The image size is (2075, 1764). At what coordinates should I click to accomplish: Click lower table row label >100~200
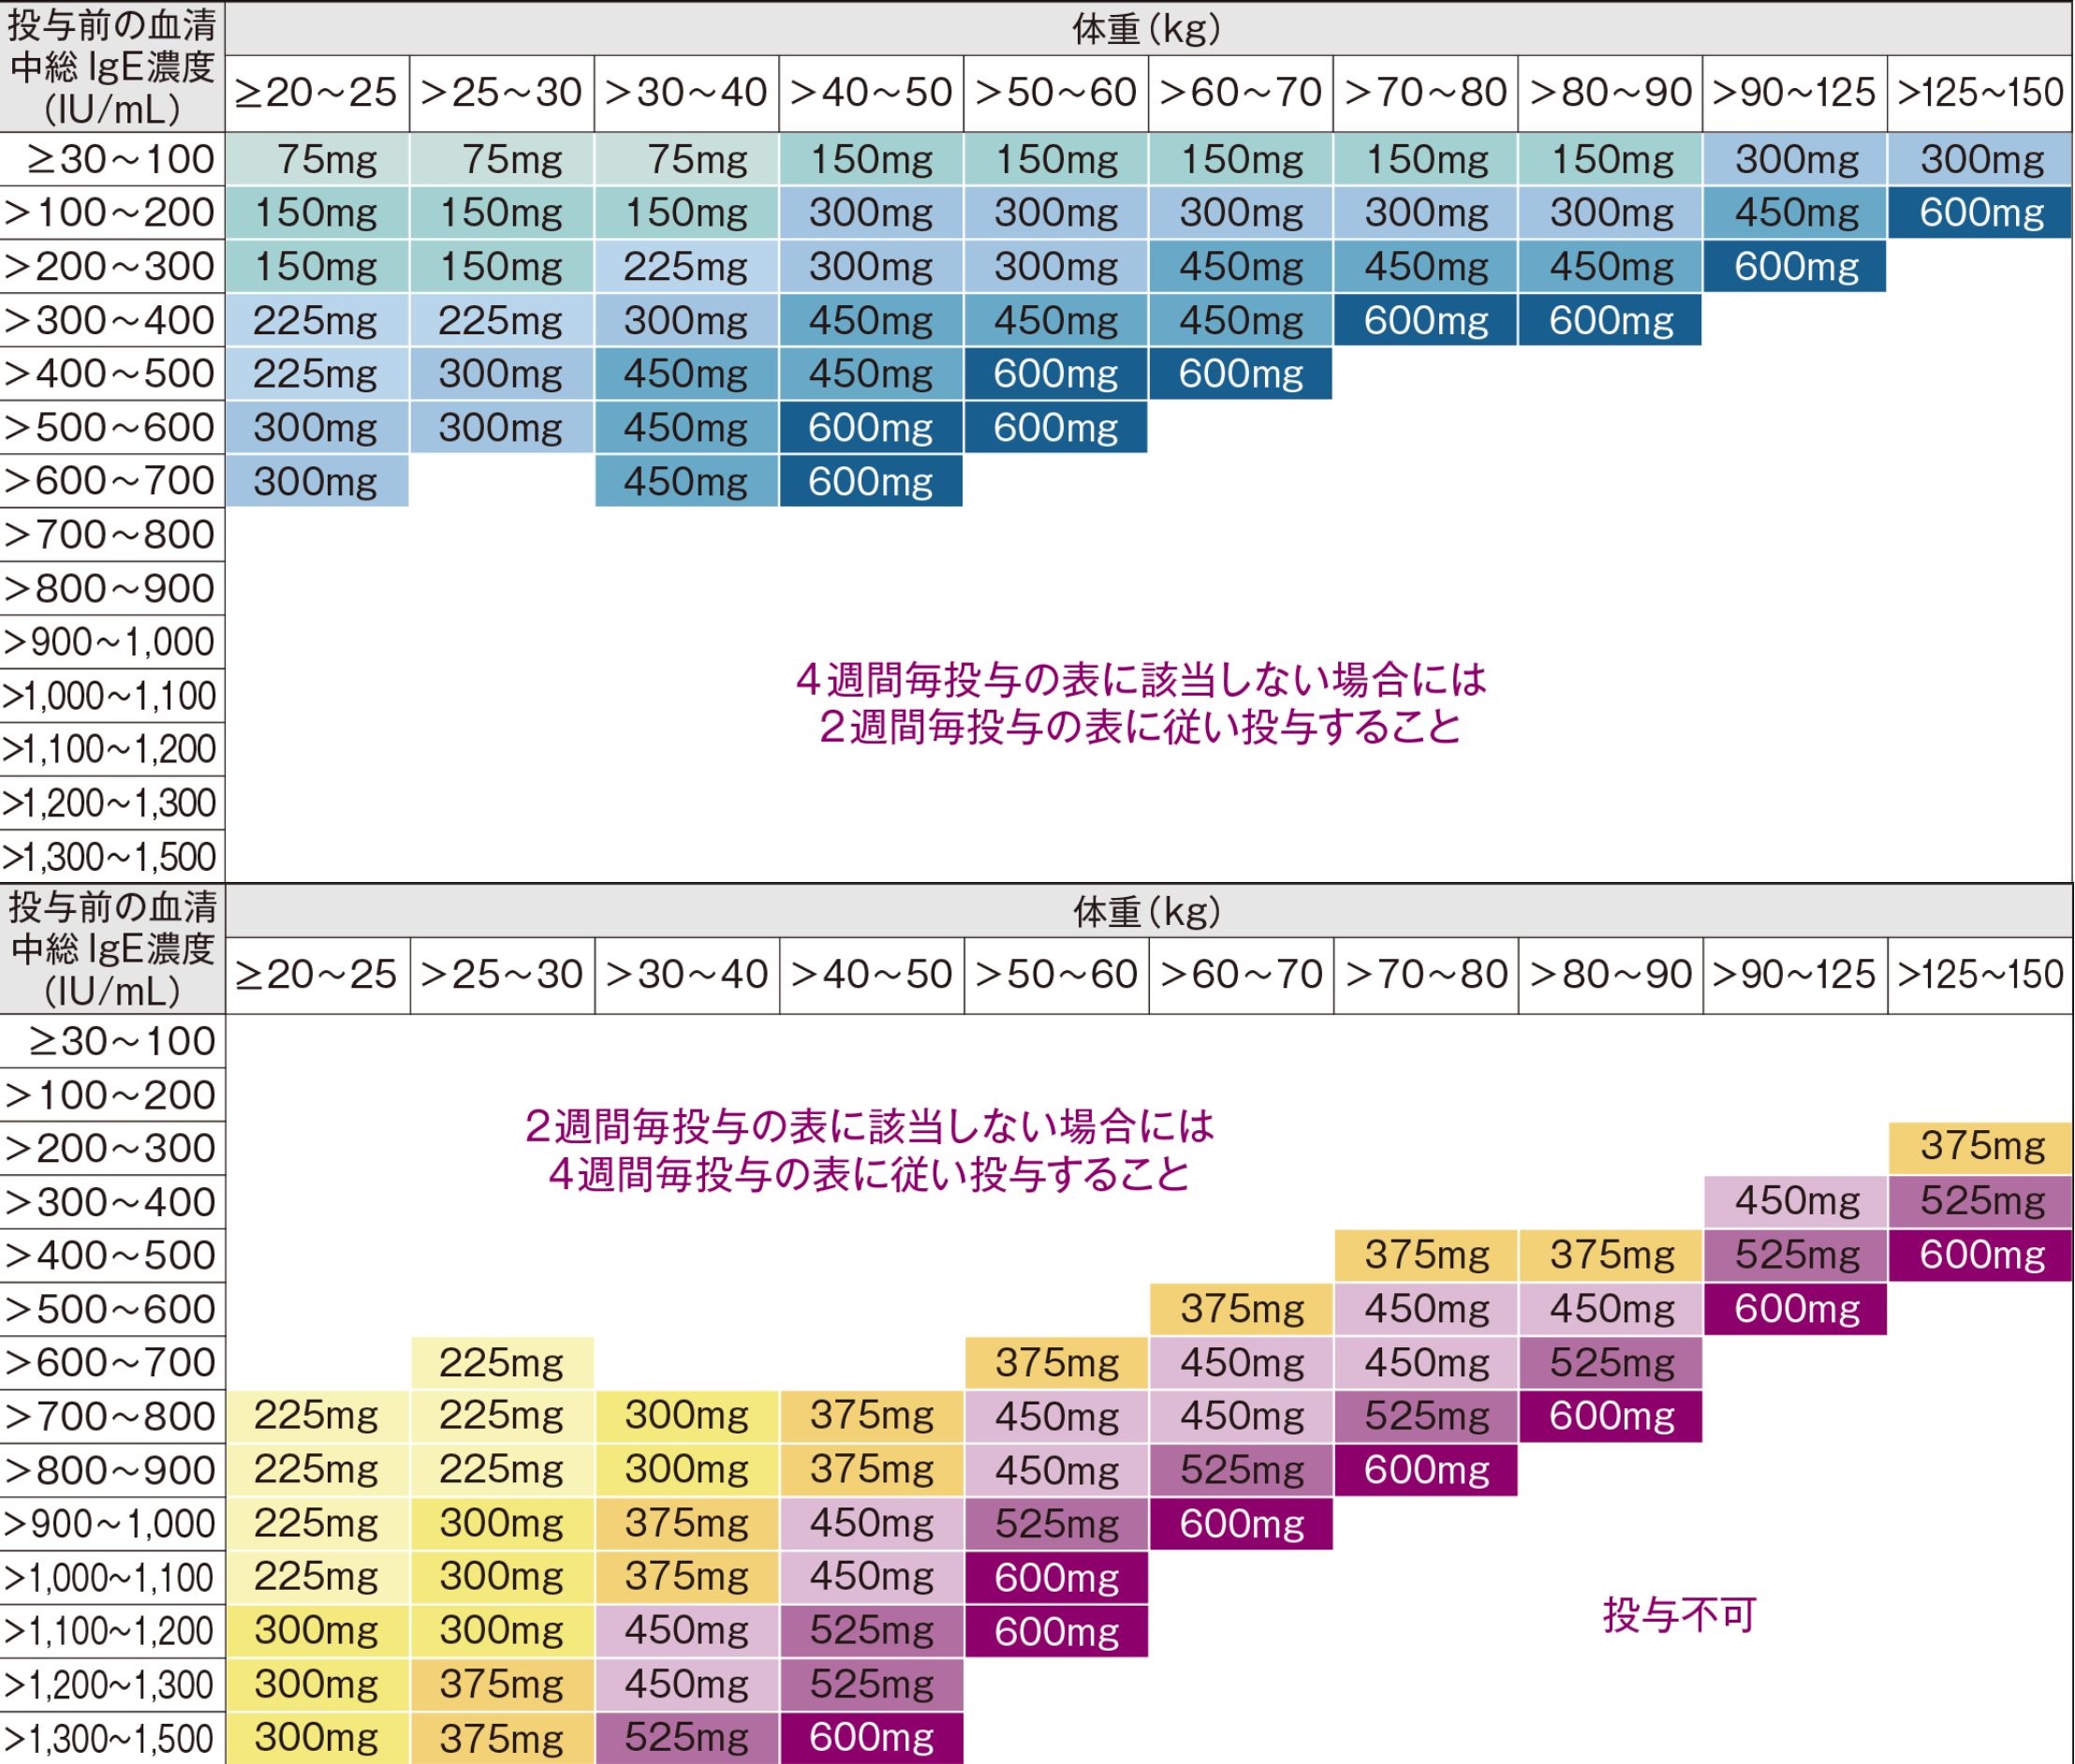(112, 1095)
